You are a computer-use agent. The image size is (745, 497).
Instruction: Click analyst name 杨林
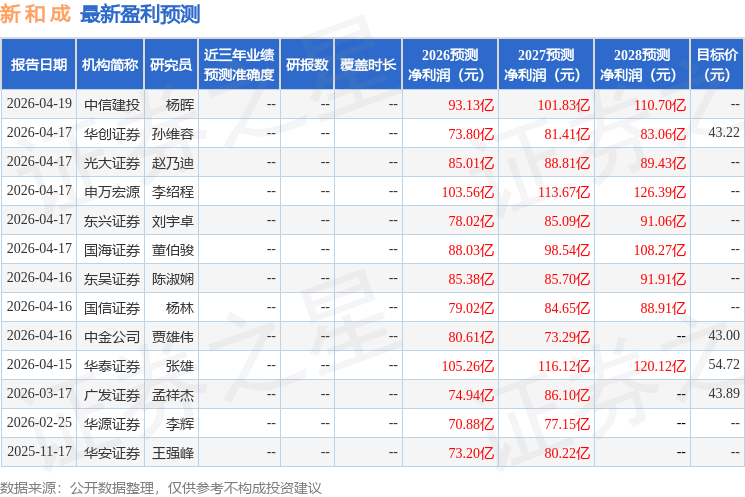tap(180, 308)
